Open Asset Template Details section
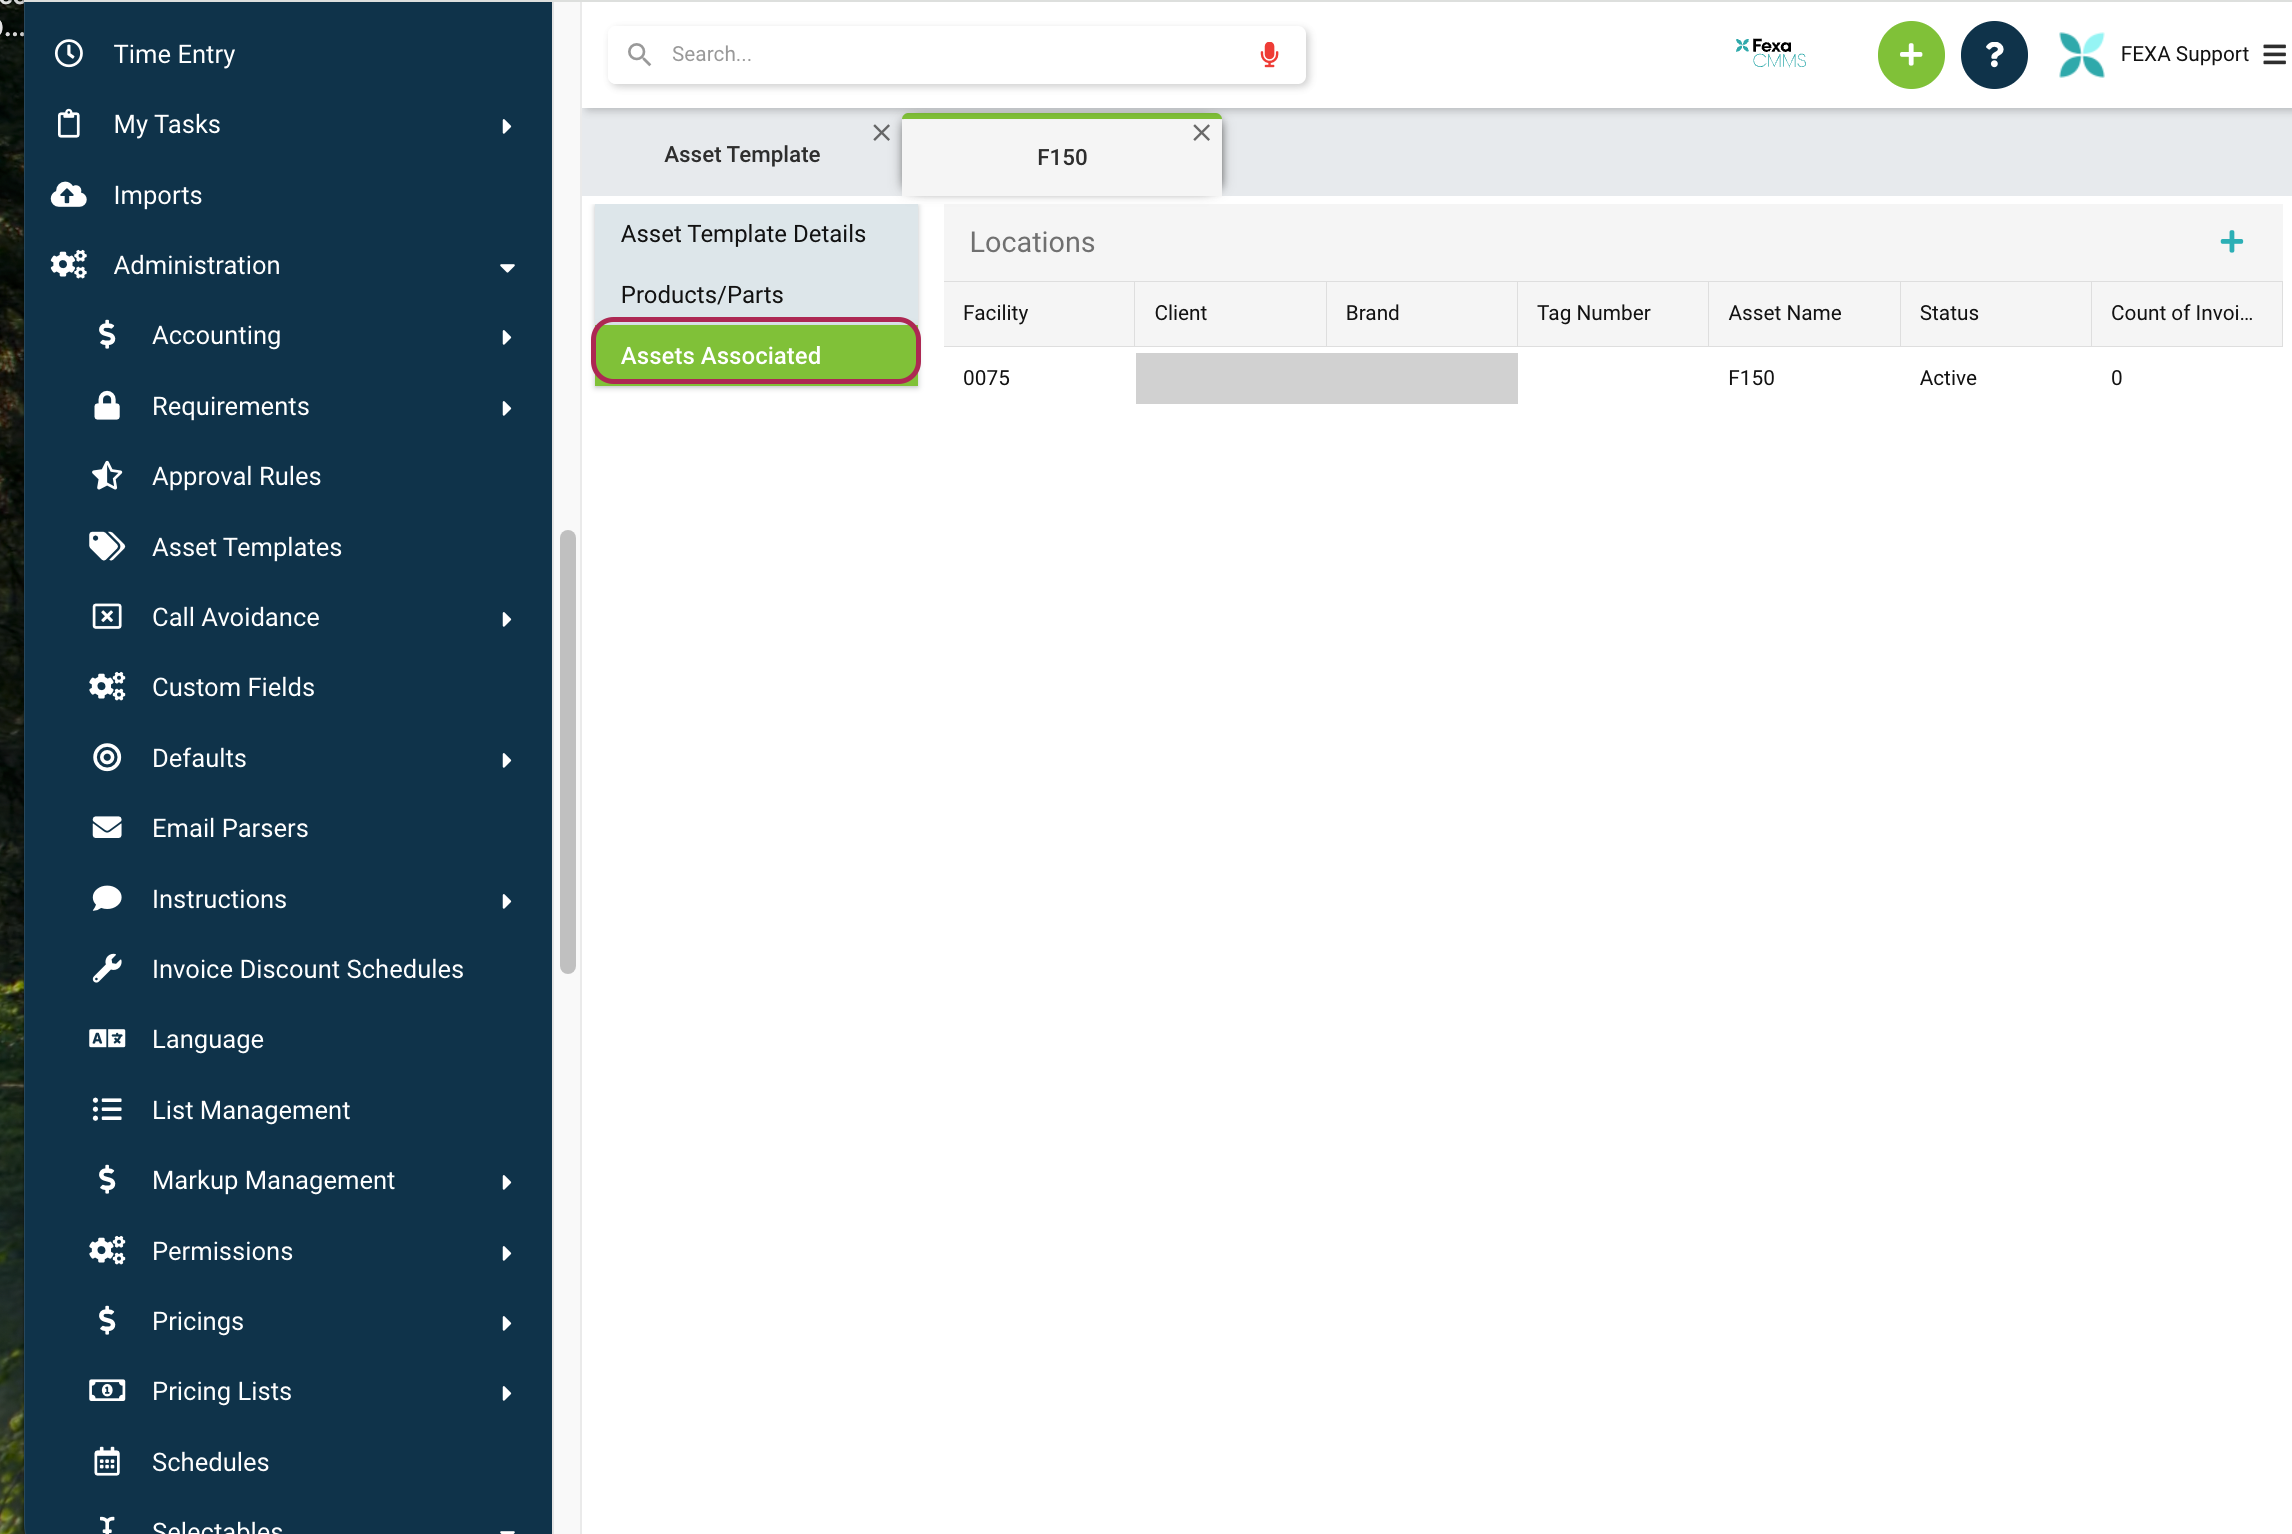This screenshot has width=2292, height=1534. pos(756,234)
